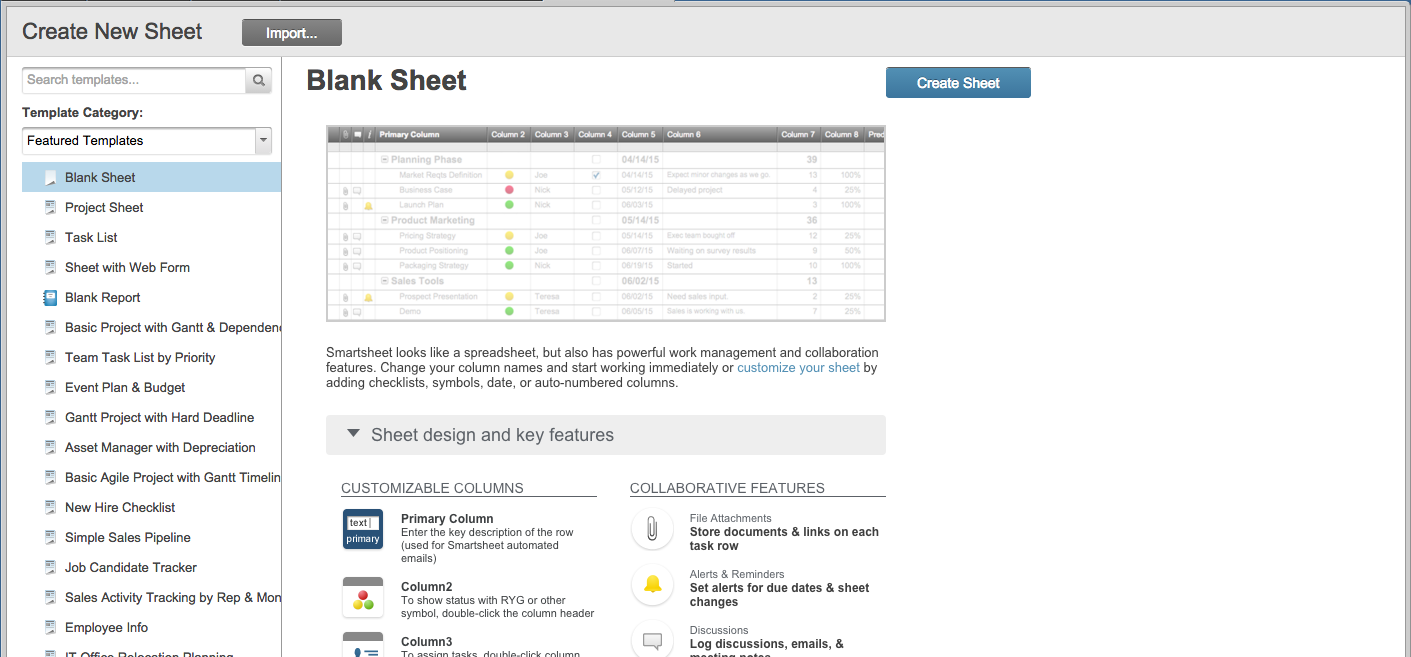Click the Job Candidate Tracker icon

(x=50, y=568)
